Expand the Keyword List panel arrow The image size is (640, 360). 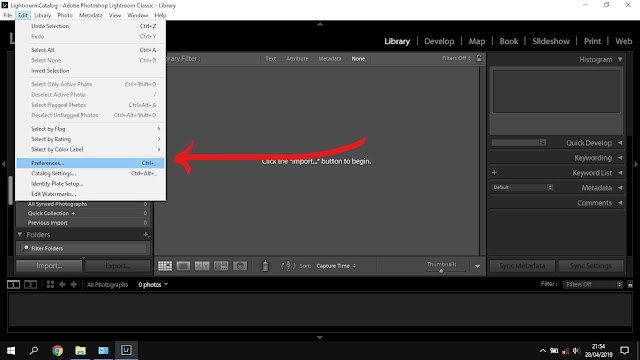620,173
